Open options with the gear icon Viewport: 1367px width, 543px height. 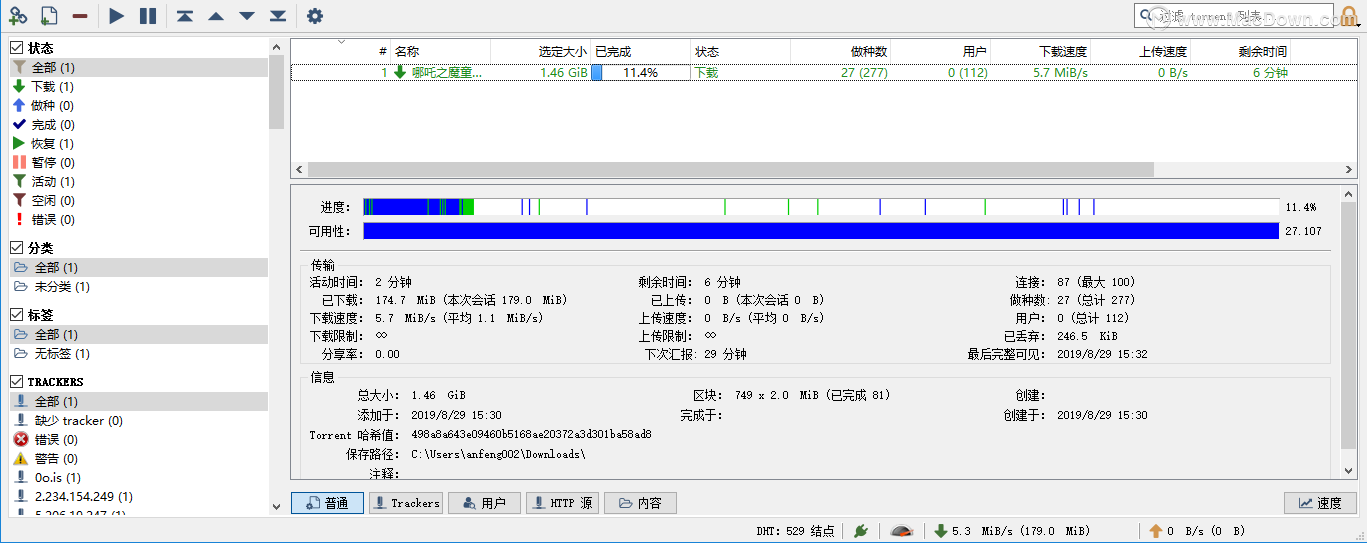tap(315, 16)
